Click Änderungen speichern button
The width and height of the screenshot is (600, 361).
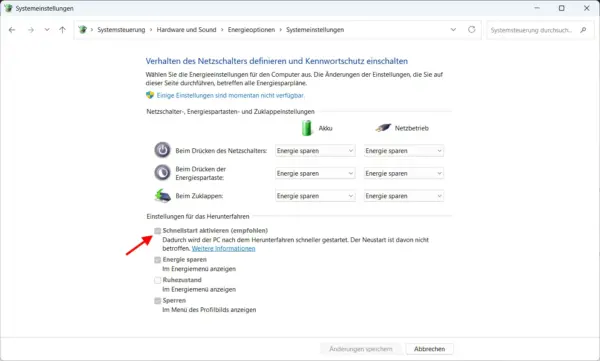click(x=361, y=349)
